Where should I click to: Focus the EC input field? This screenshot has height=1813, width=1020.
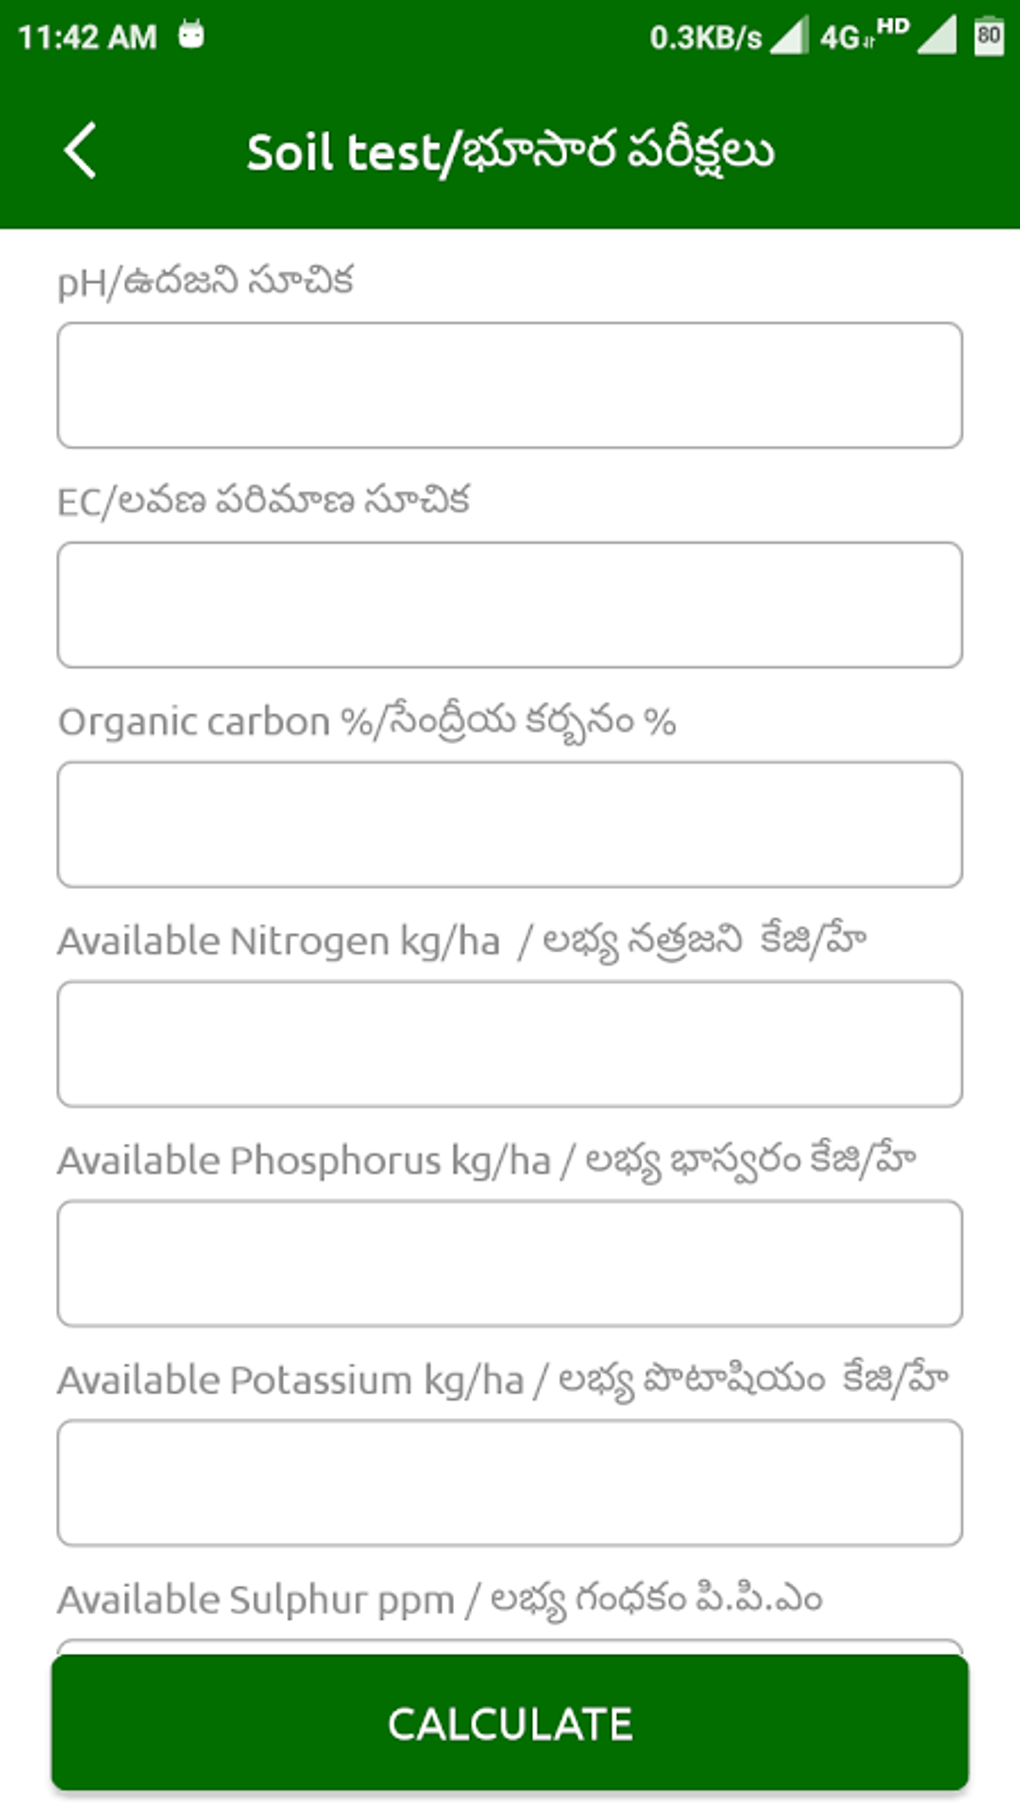pyautogui.click(x=510, y=605)
